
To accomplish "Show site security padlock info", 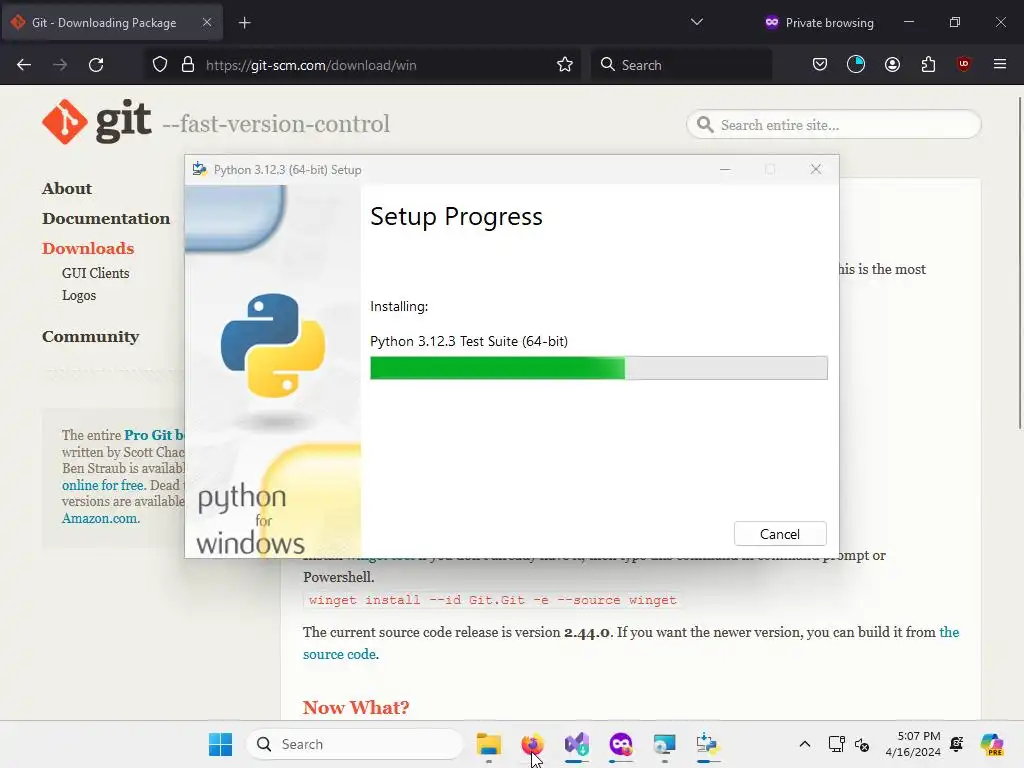I will click(x=188, y=65).
